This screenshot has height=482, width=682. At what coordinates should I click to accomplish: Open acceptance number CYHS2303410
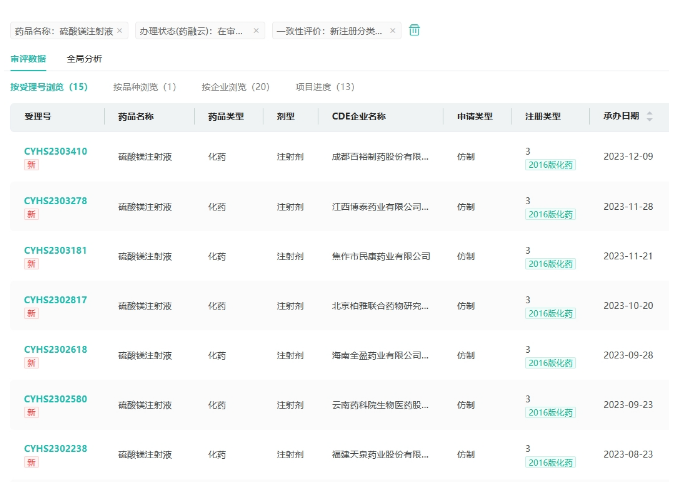(x=56, y=151)
